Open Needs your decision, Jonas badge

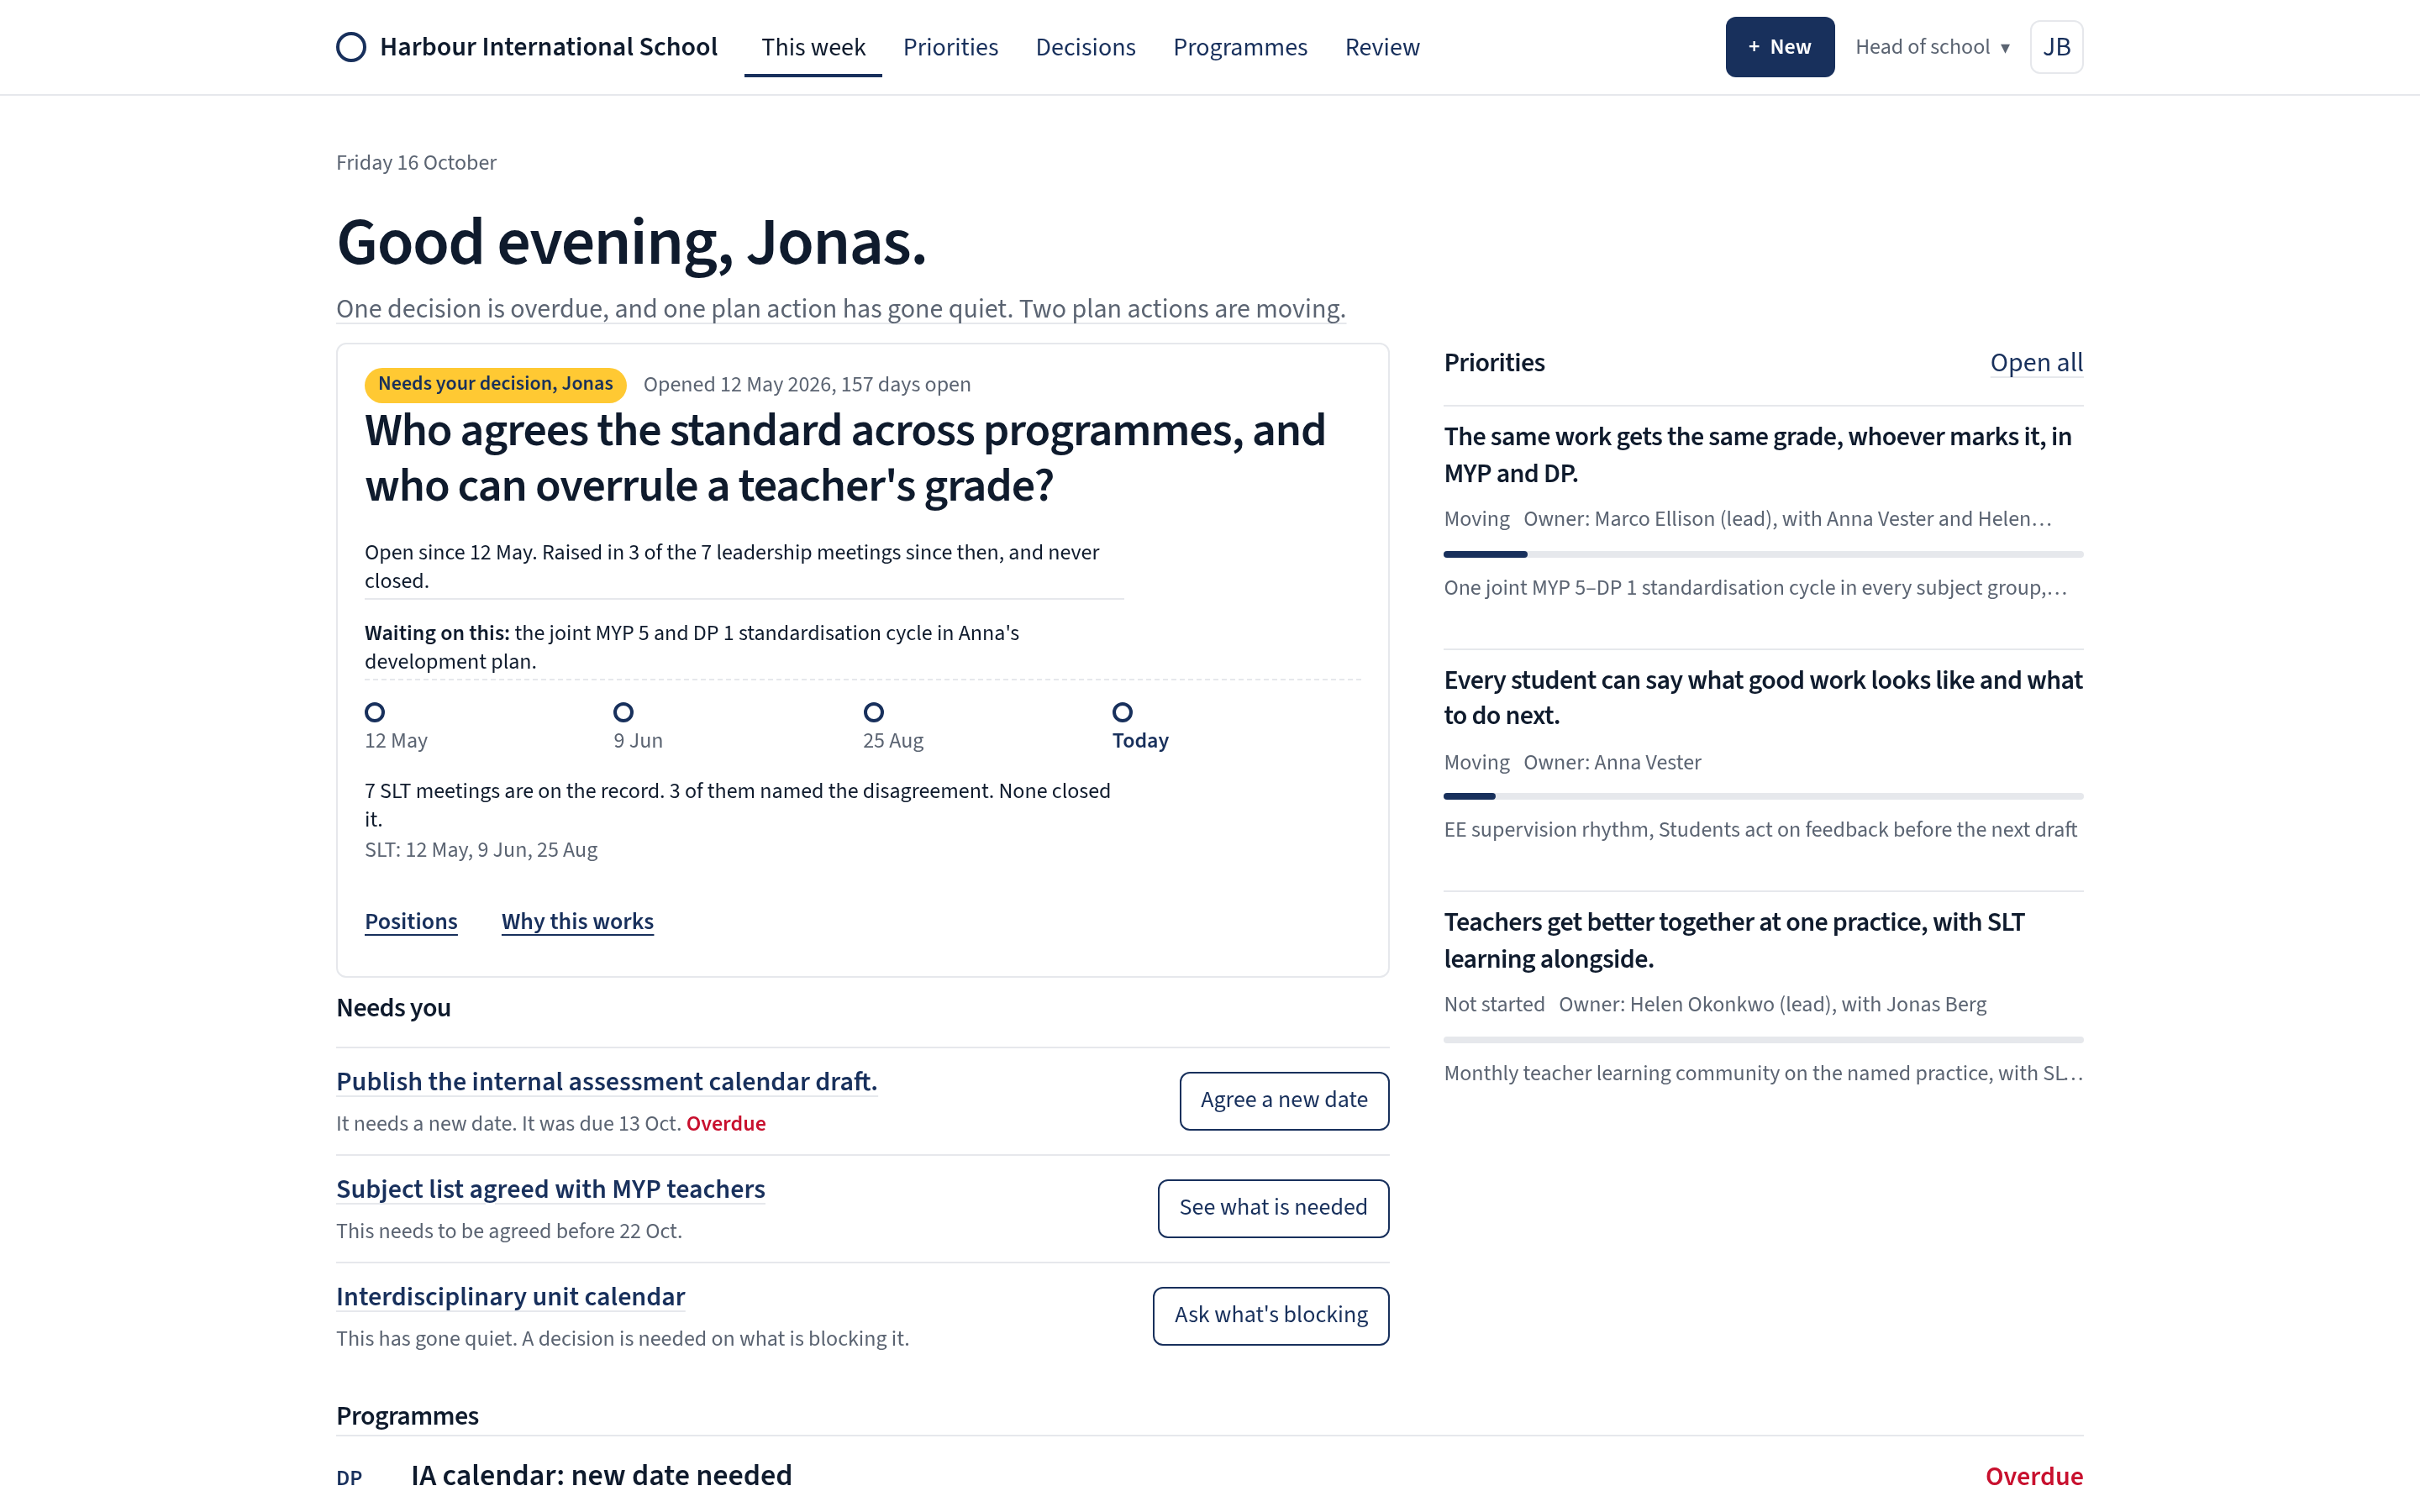(495, 384)
